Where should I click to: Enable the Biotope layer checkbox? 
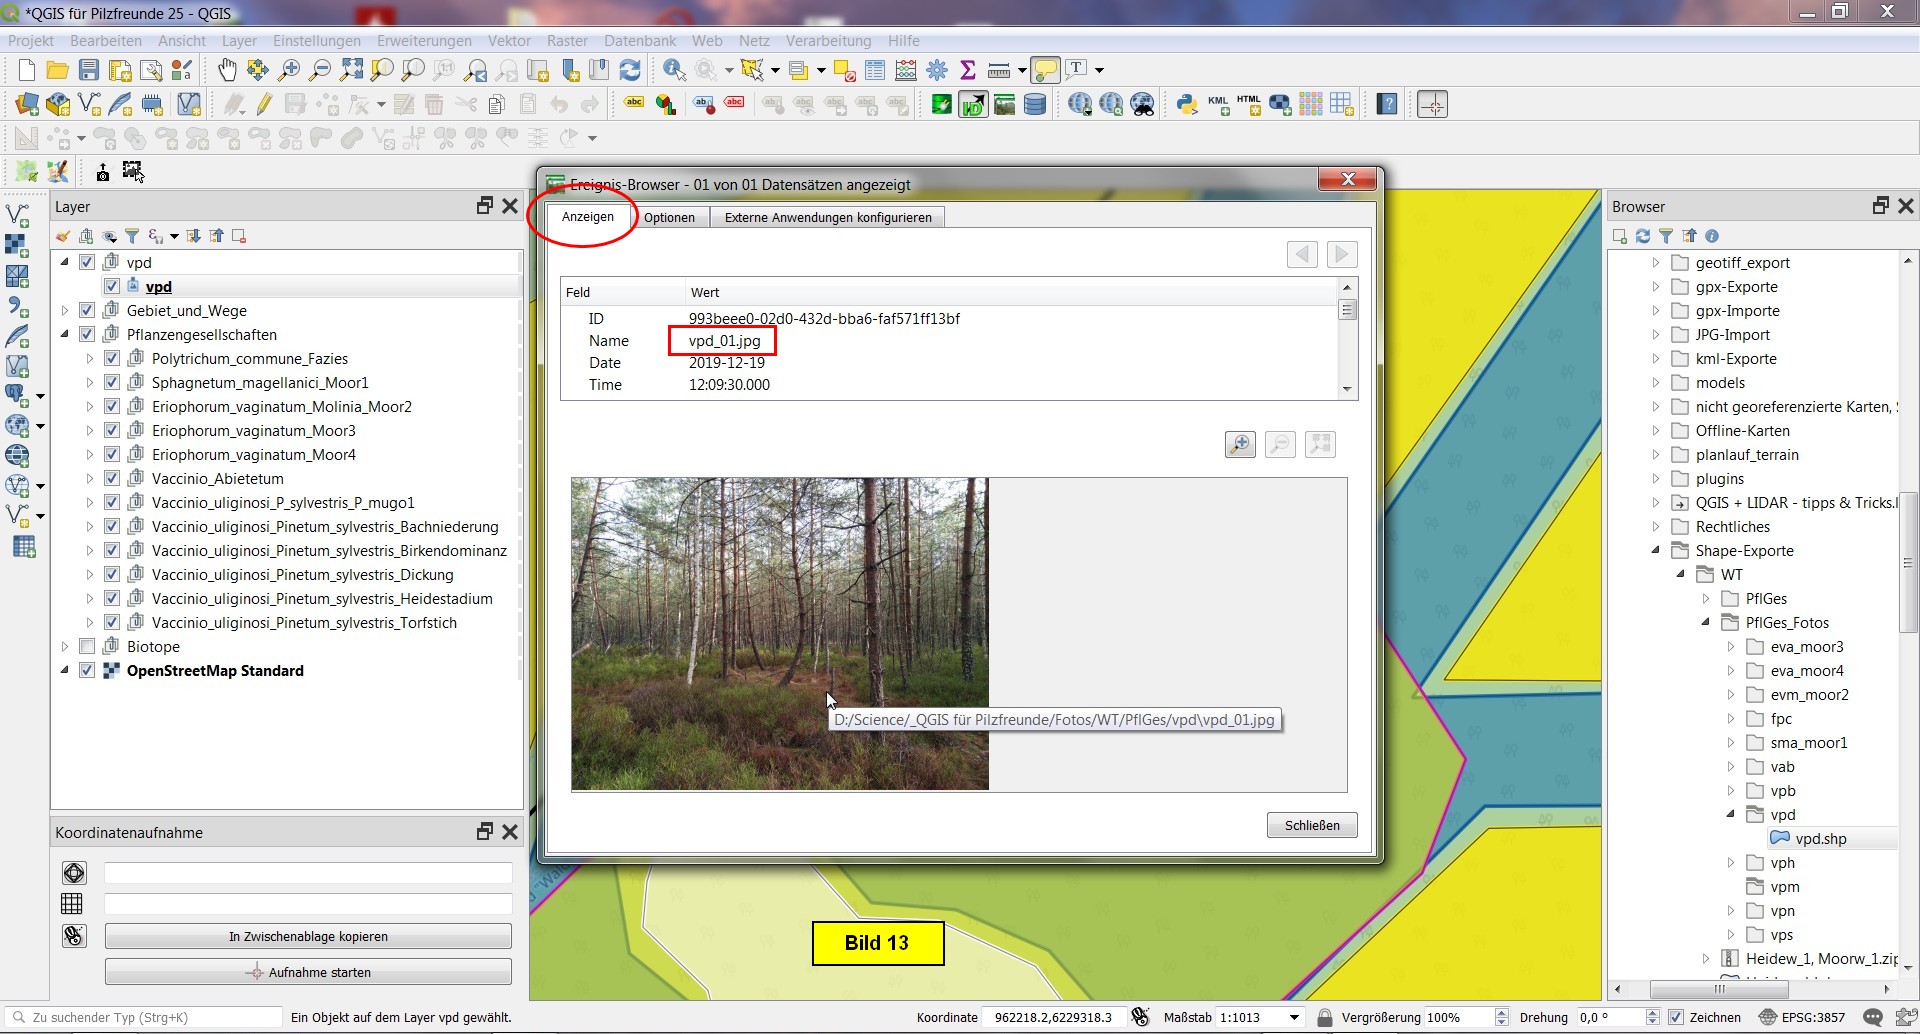click(x=87, y=647)
